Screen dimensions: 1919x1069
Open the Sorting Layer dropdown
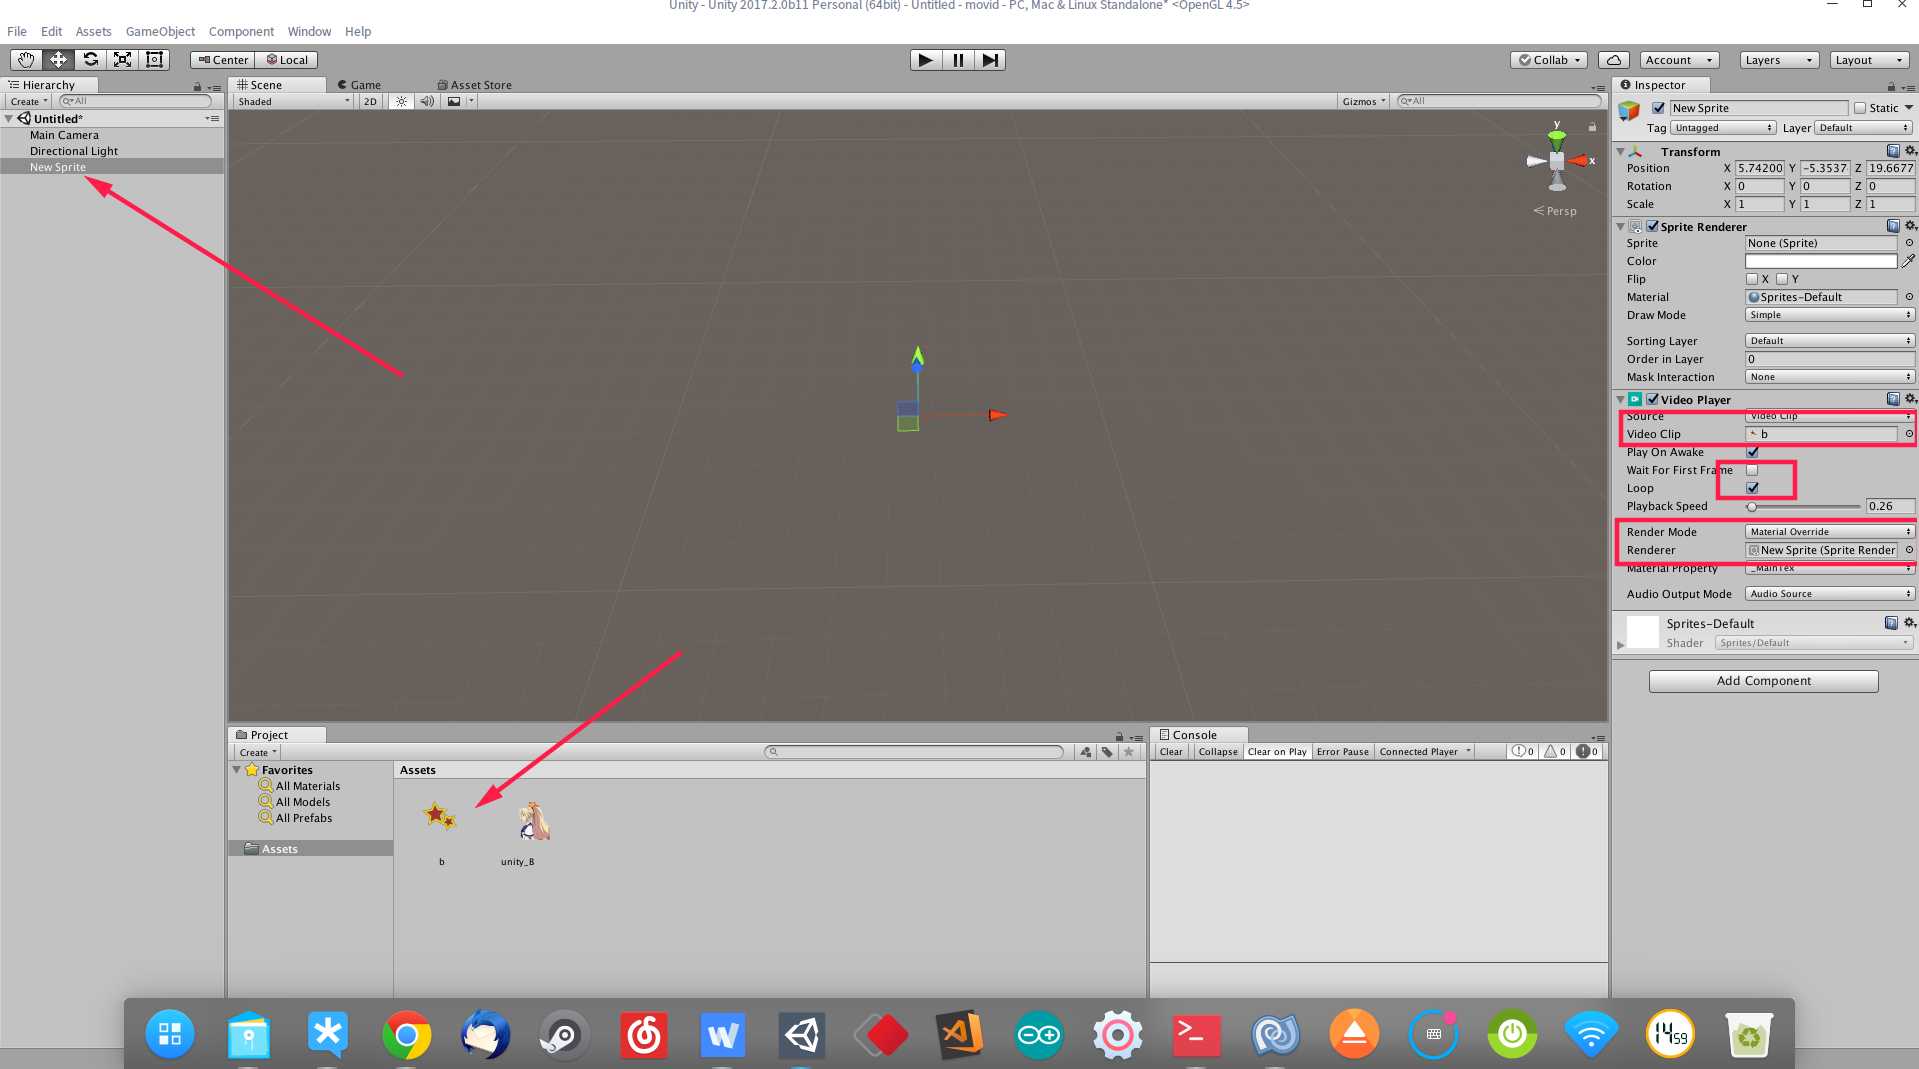pyautogui.click(x=1830, y=341)
